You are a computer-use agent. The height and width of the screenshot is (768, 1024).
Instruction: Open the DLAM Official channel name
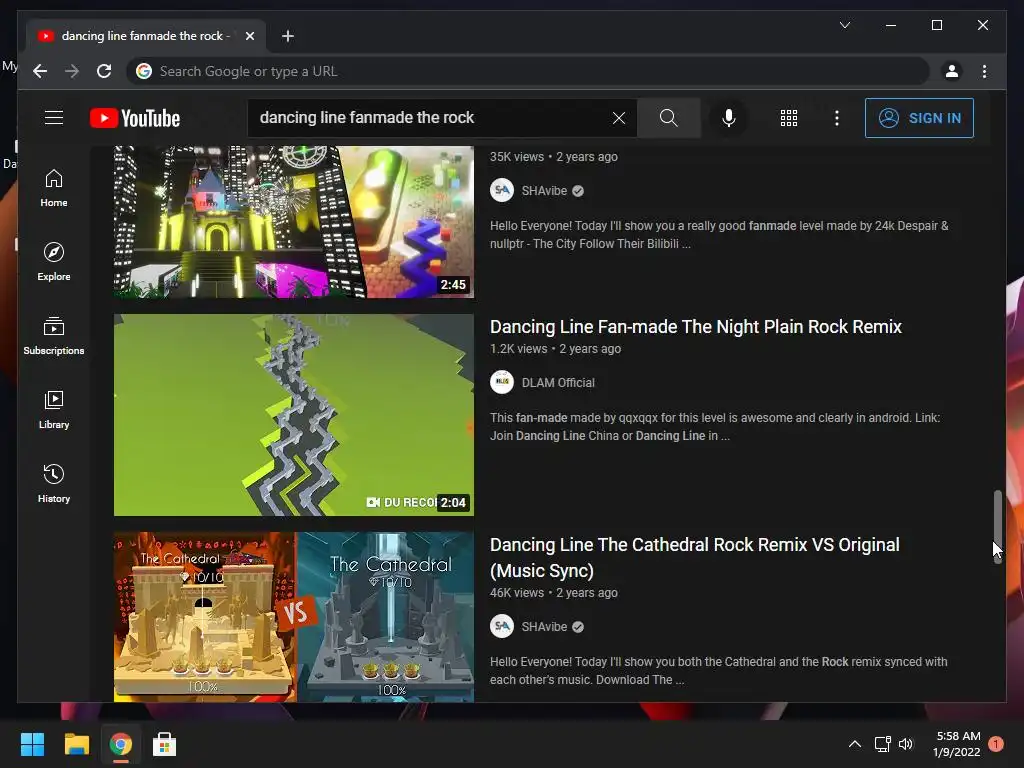(x=558, y=383)
